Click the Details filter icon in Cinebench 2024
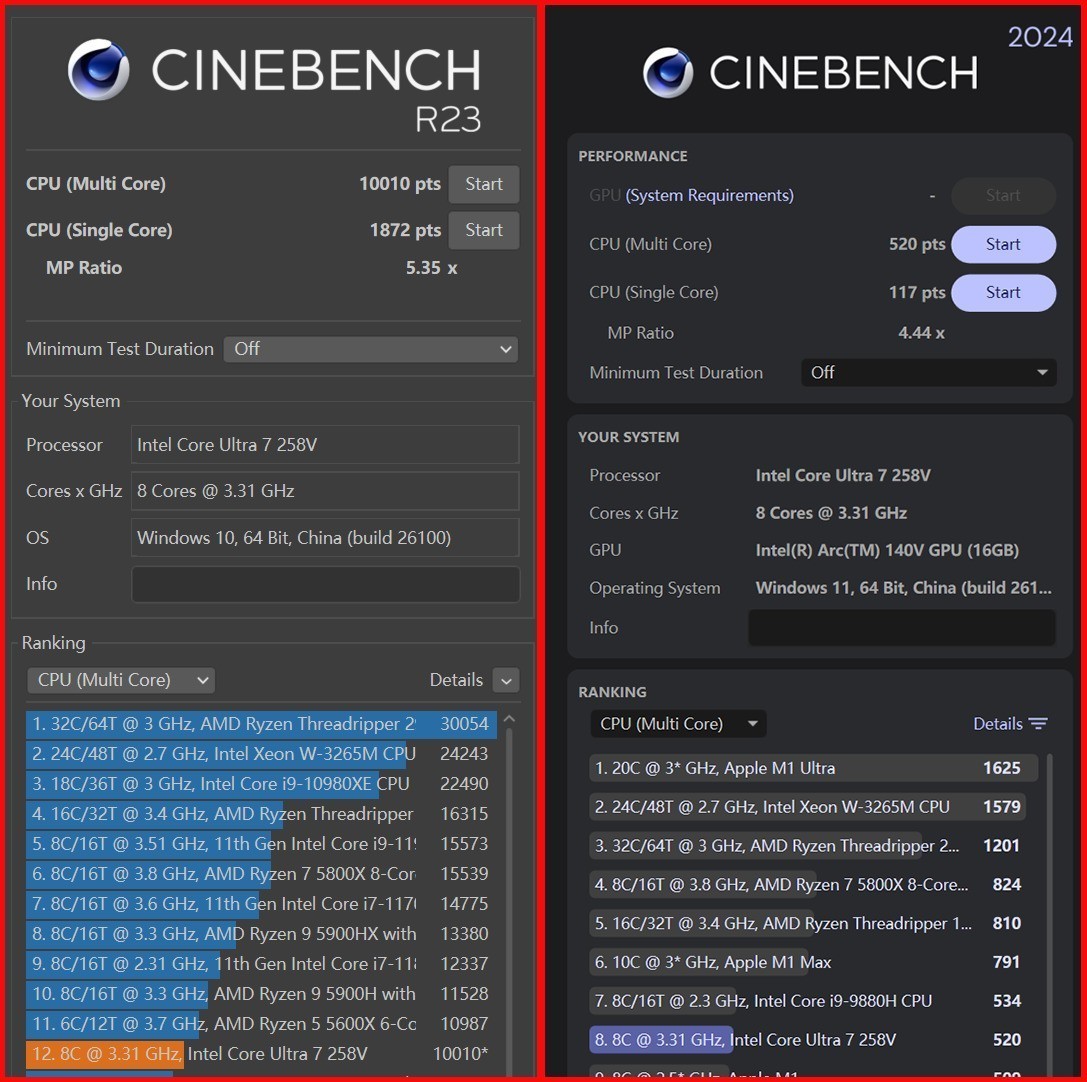This screenshot has width=1087, height=1082. click(x=1038, y=724)
